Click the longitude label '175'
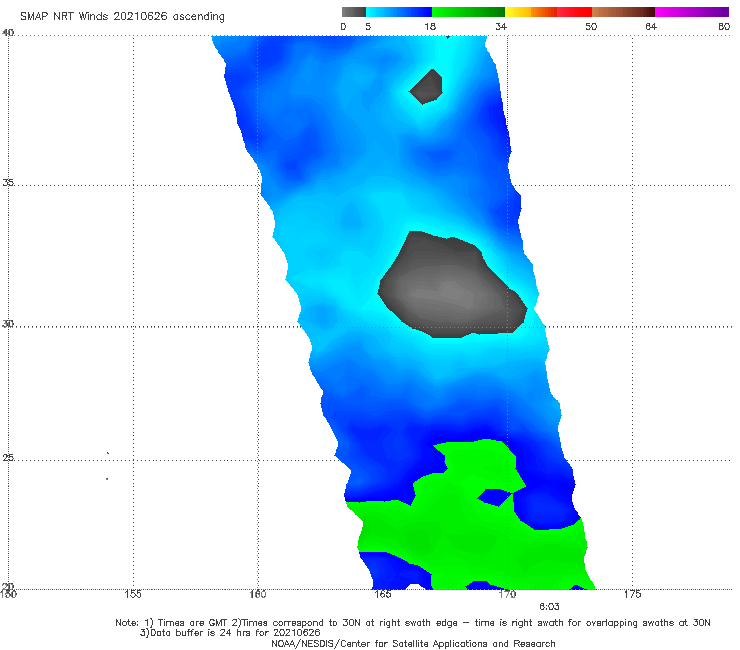This screenshot has height=650, width=740. [x=632, y=594]
